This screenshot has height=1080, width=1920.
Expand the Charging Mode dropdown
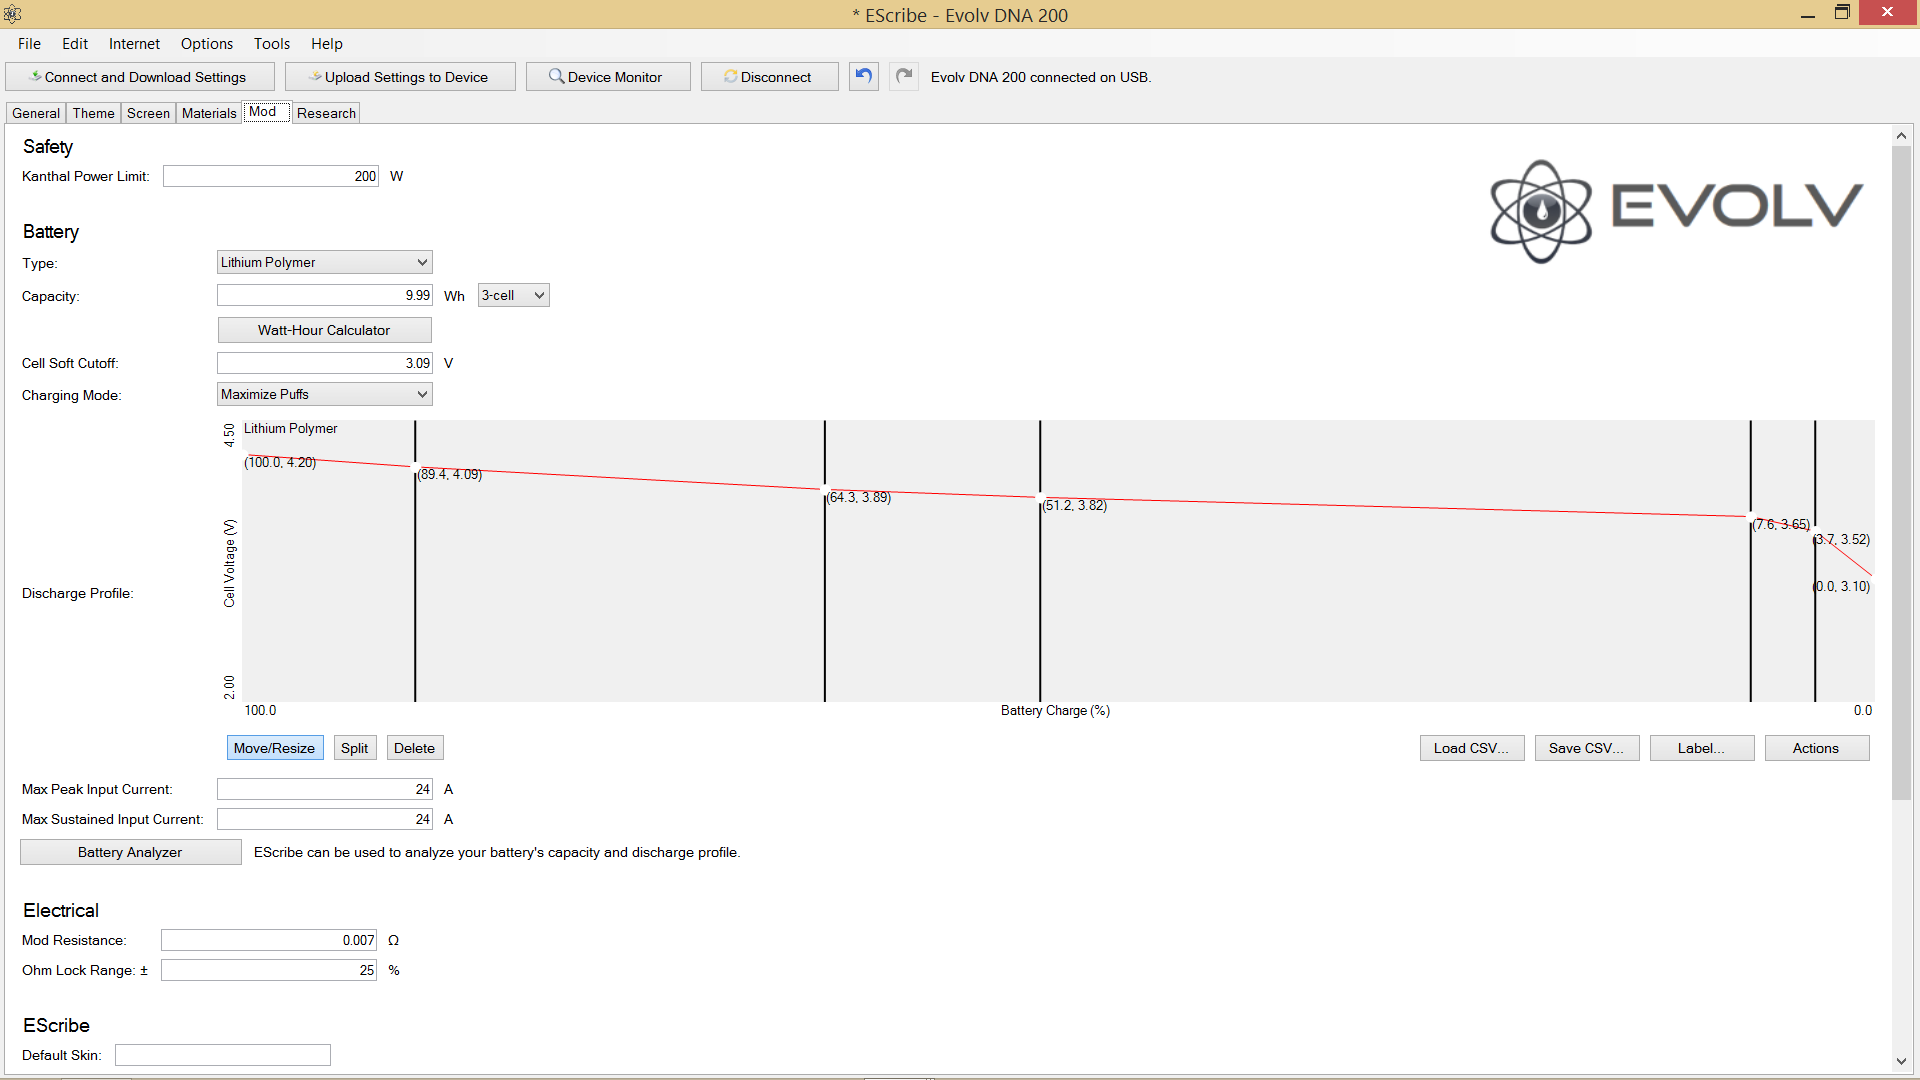pos(324,394)
